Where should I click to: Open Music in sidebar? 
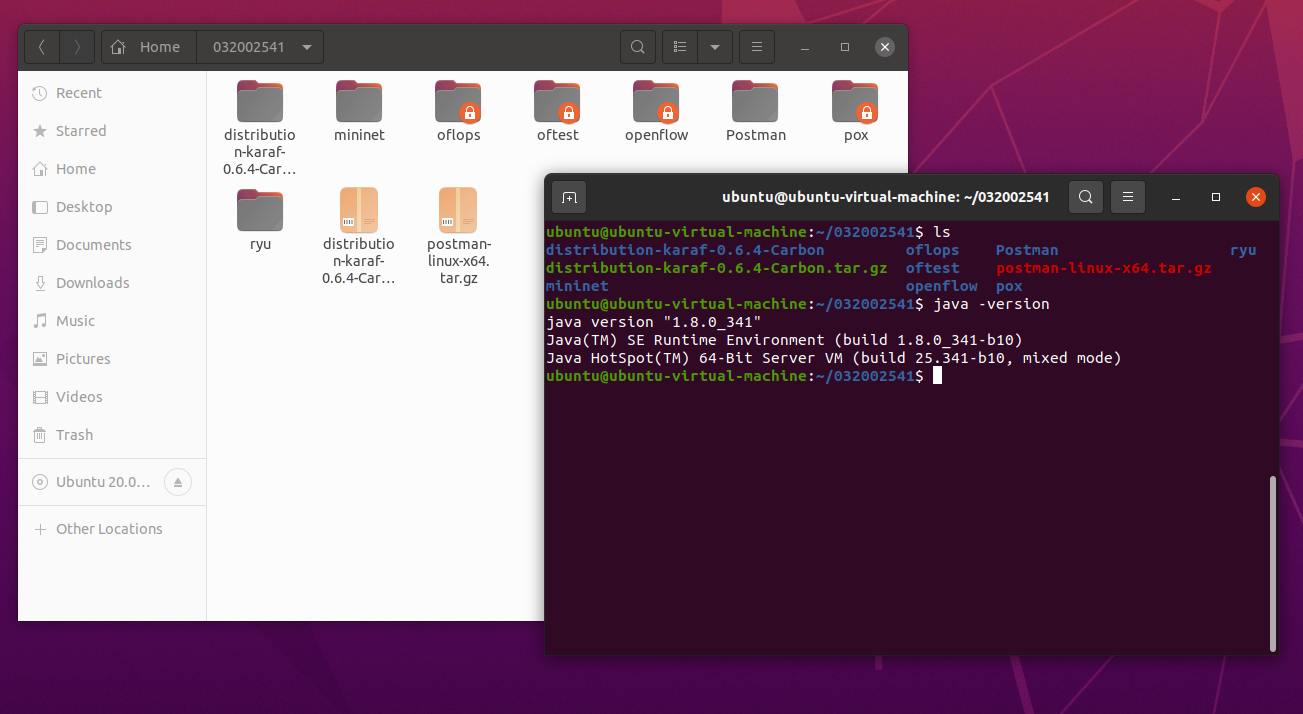112,321
